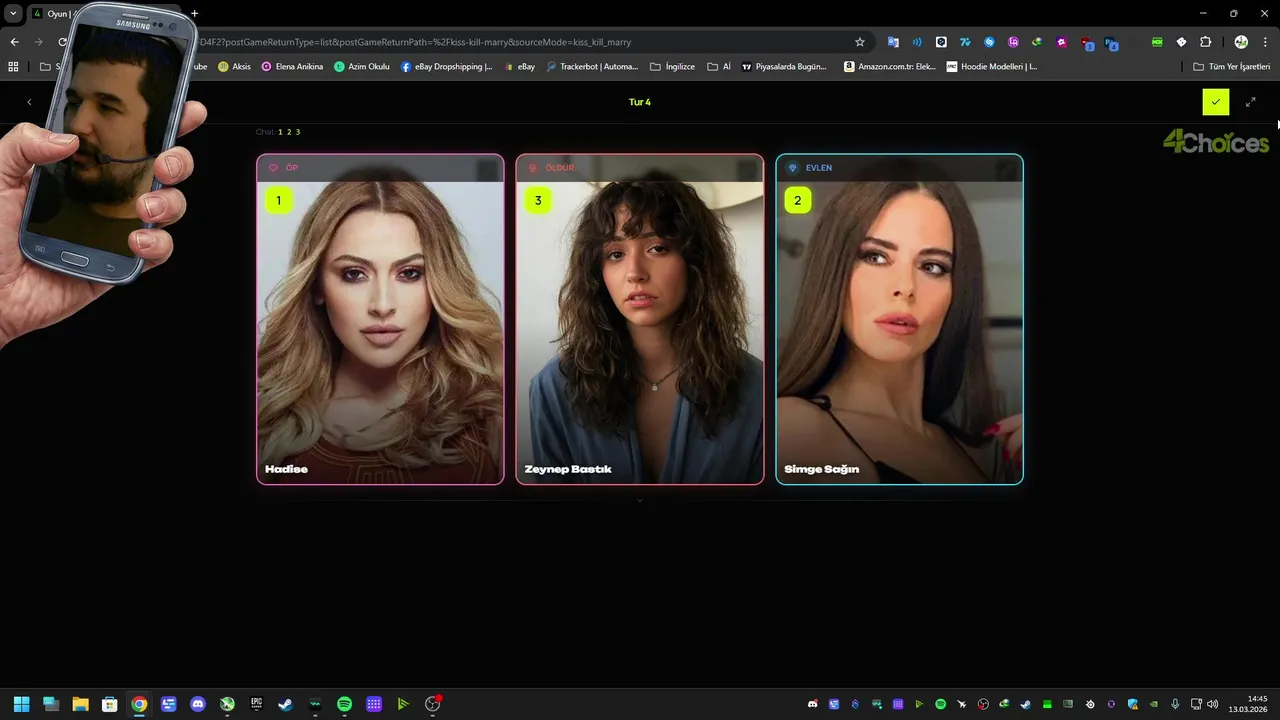Click number badge 1 on Hadise card
The image size is (1280, 720).
[x=278, y=200]
